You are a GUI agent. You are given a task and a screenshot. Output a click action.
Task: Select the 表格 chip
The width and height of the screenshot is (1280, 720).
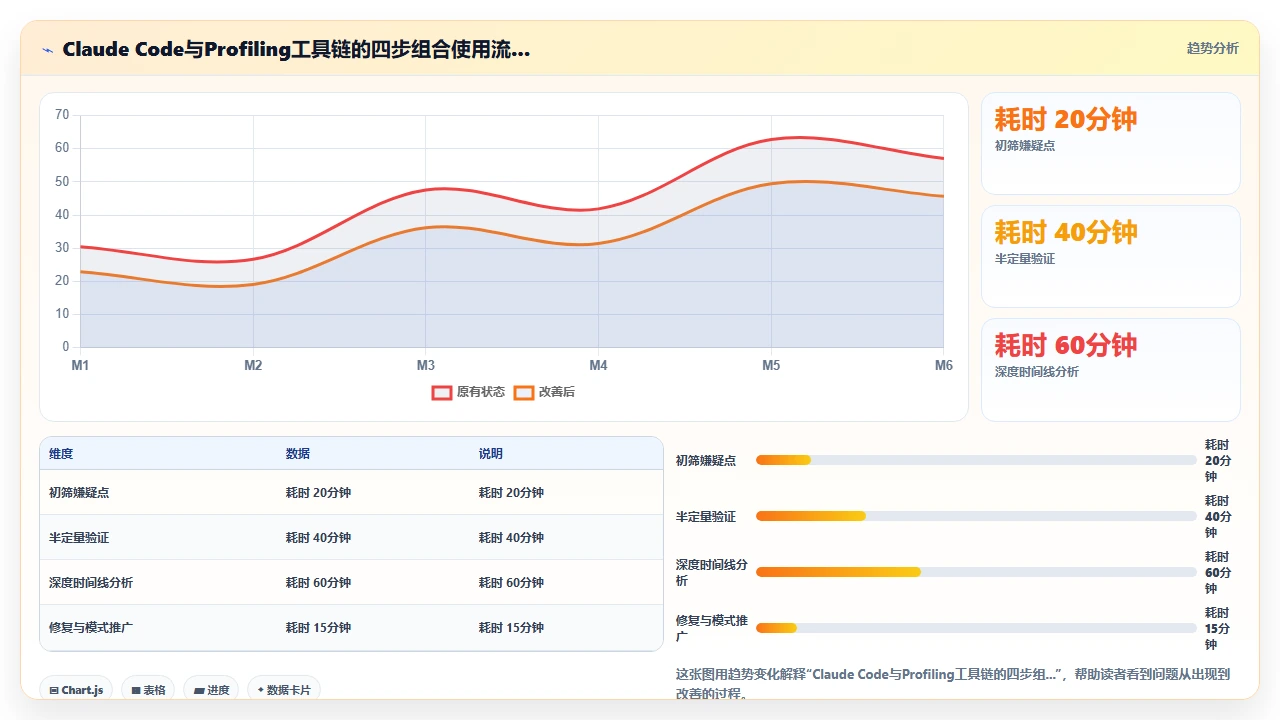coord(148,690)
